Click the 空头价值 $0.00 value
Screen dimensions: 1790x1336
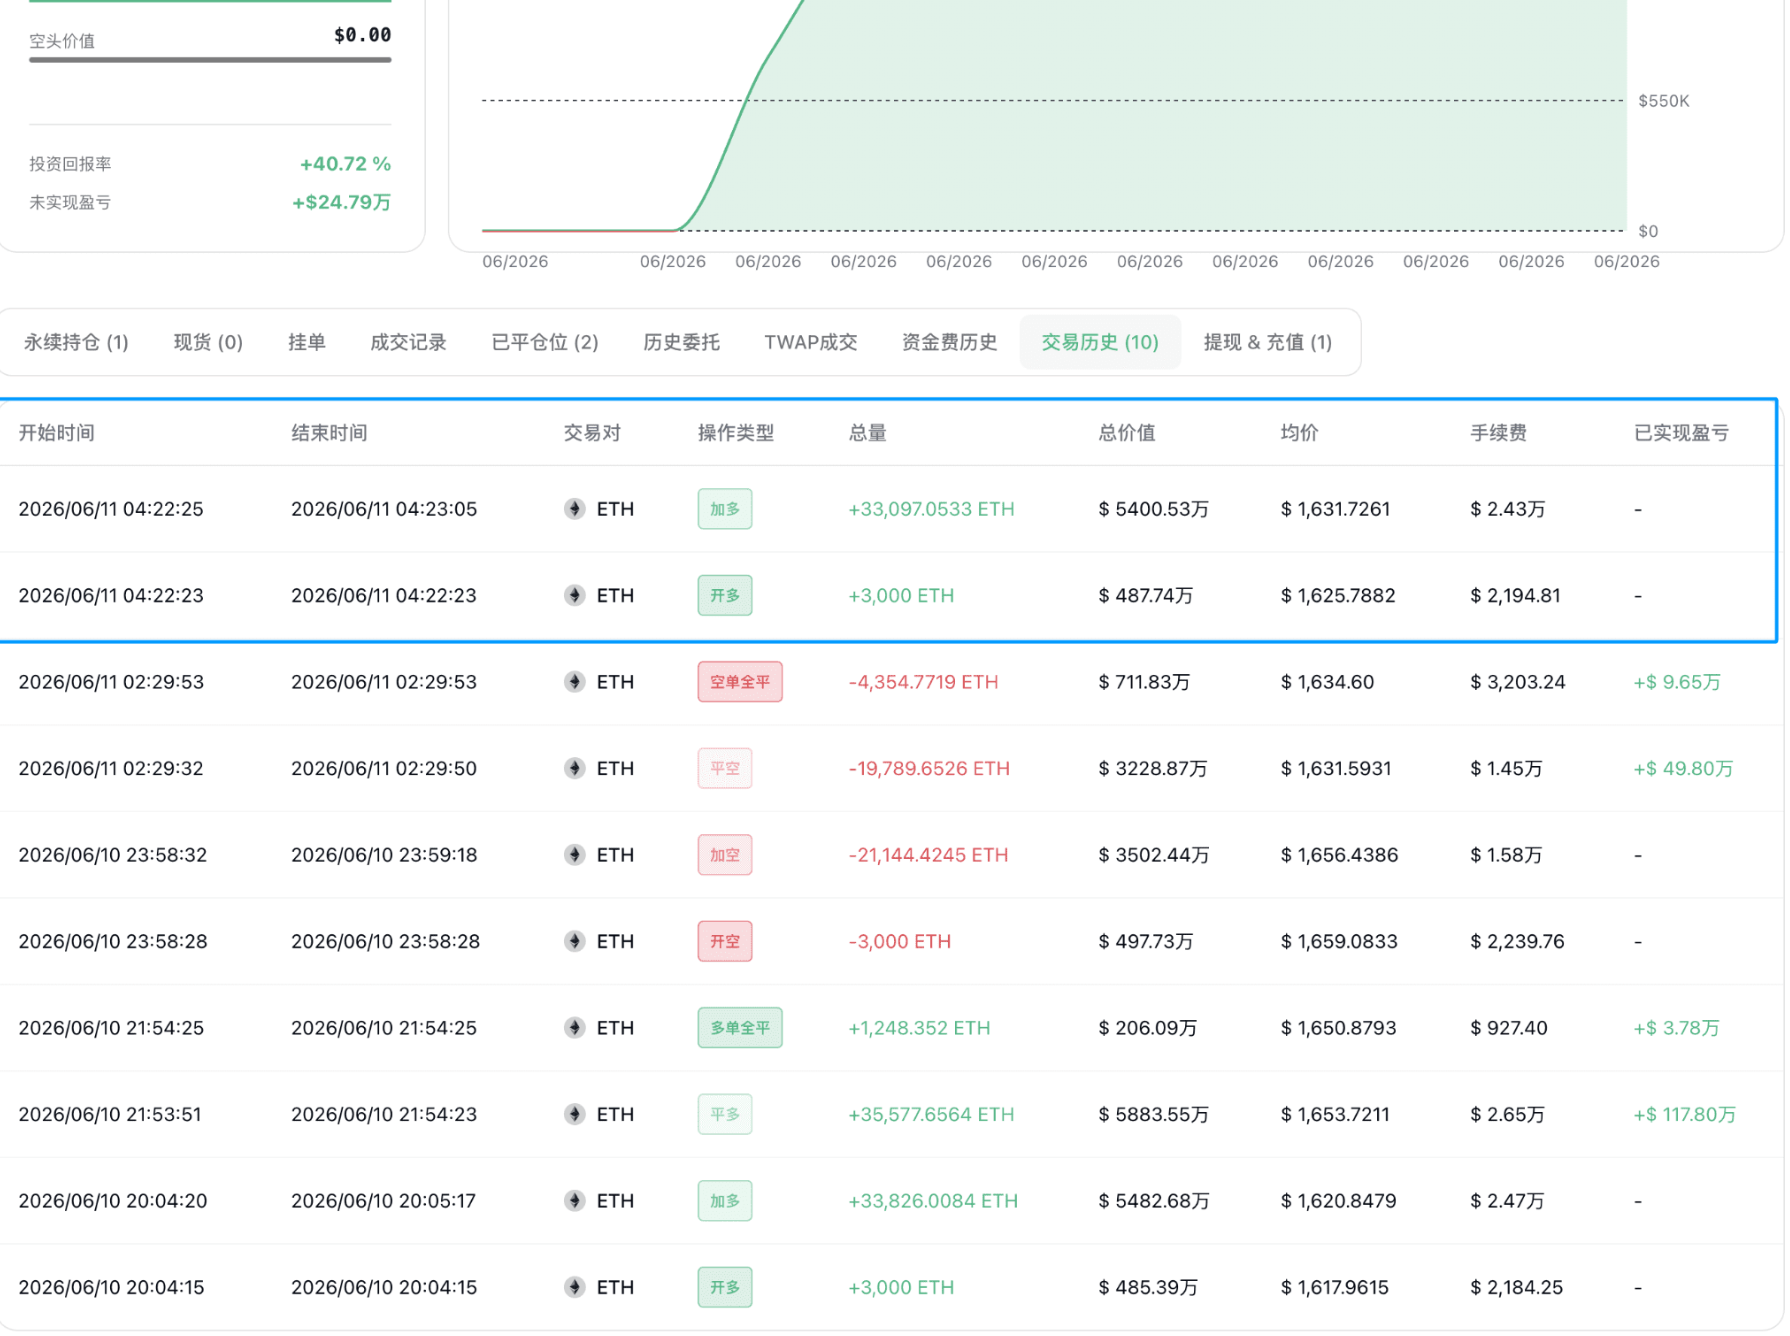pyautogui.click(x=362, y=35)
